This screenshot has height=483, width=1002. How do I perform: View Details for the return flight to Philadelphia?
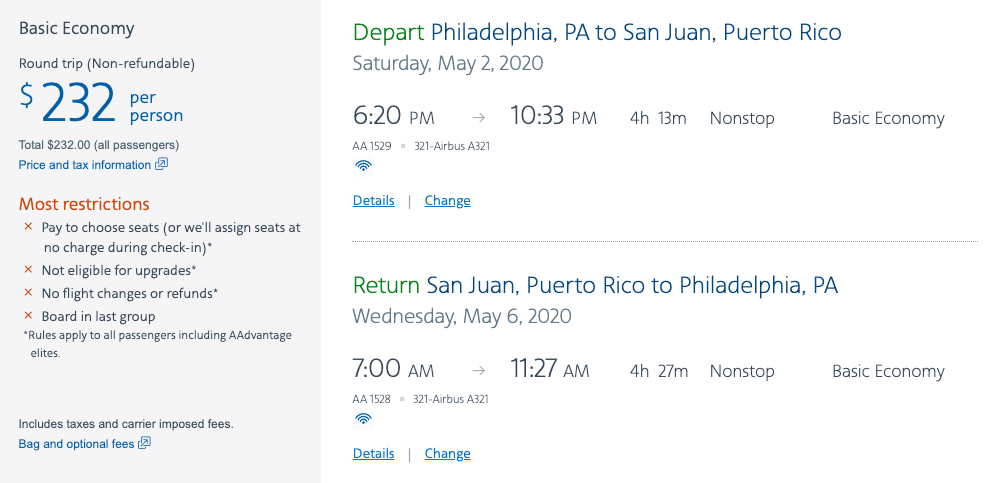tap(374, 454)
